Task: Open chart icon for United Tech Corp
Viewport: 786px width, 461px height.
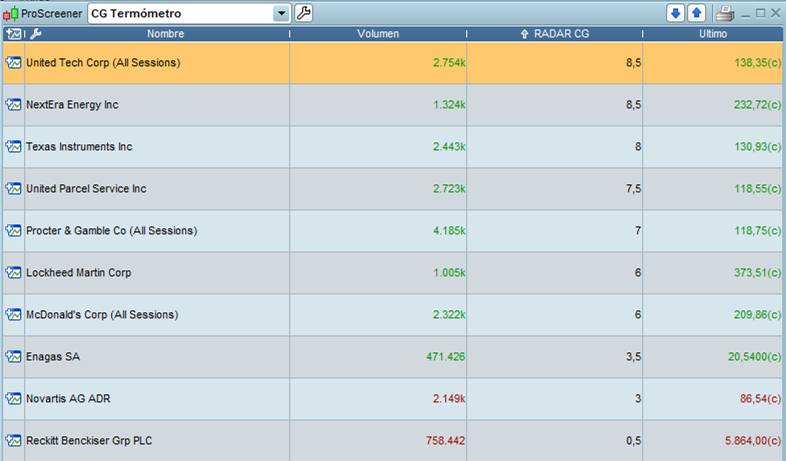Action: 14,63
